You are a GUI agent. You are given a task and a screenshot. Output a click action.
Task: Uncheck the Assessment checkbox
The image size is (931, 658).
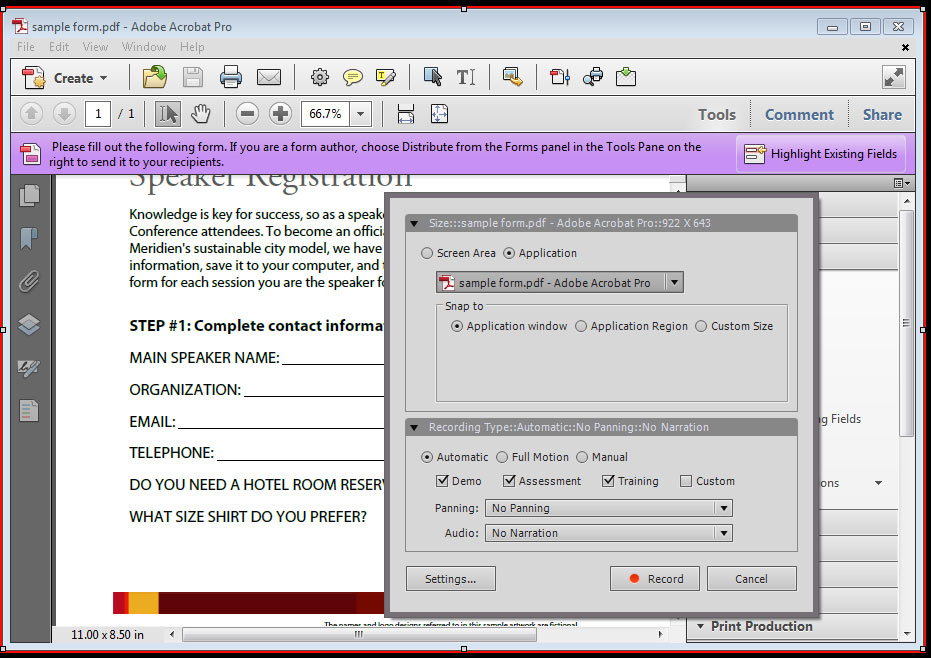pos(509,481)
